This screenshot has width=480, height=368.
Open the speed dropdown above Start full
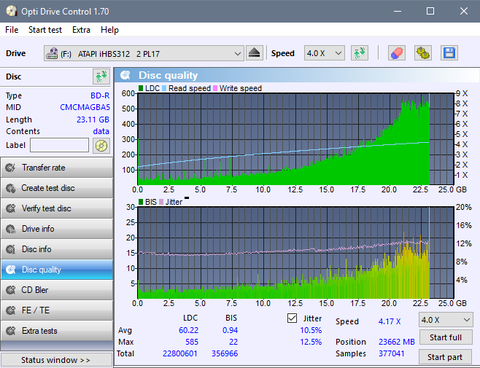pos(446,320)
